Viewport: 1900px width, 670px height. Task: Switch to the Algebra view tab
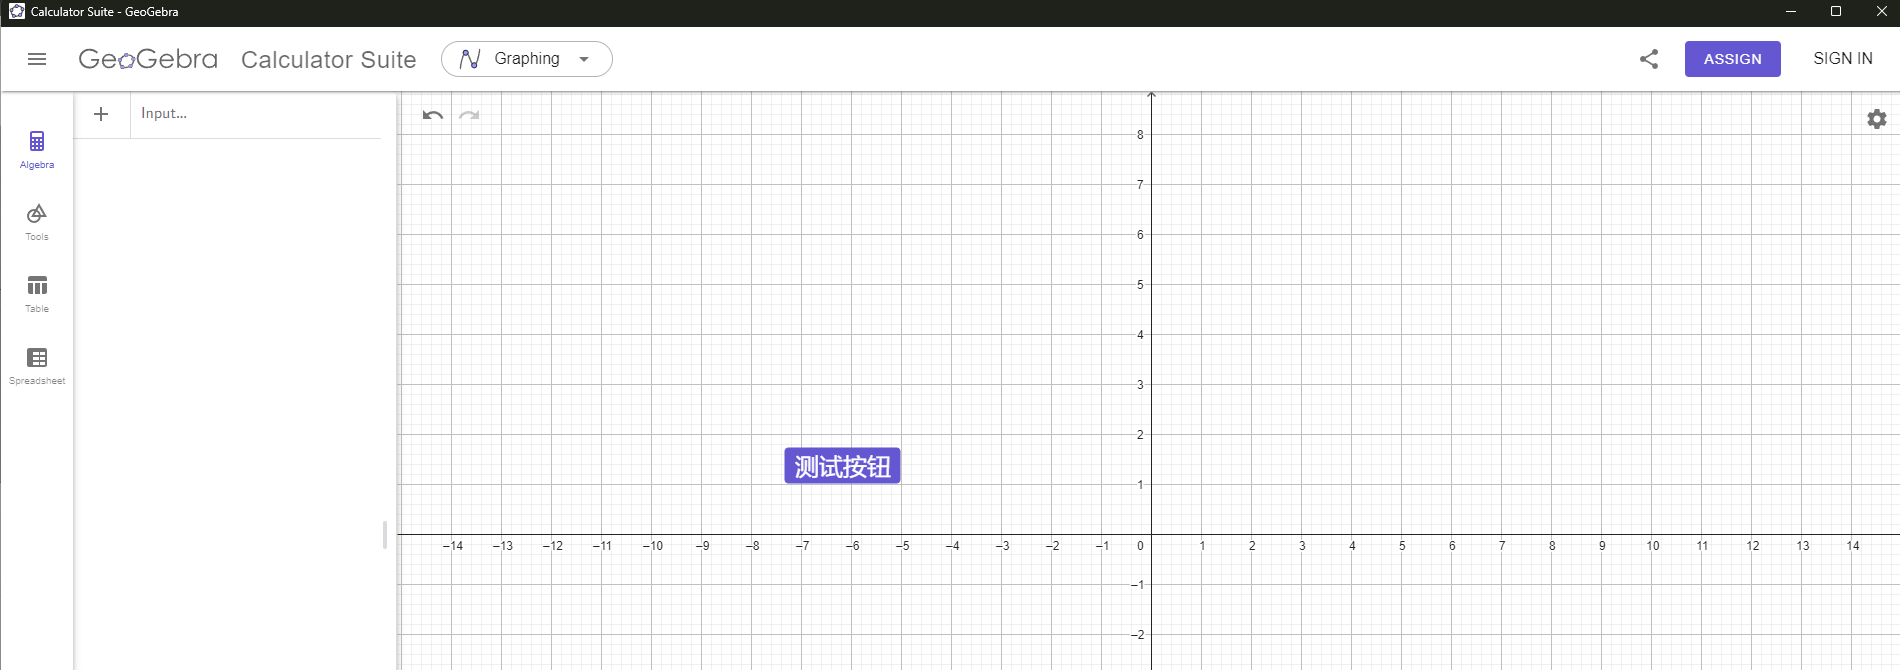pos(37,150)
